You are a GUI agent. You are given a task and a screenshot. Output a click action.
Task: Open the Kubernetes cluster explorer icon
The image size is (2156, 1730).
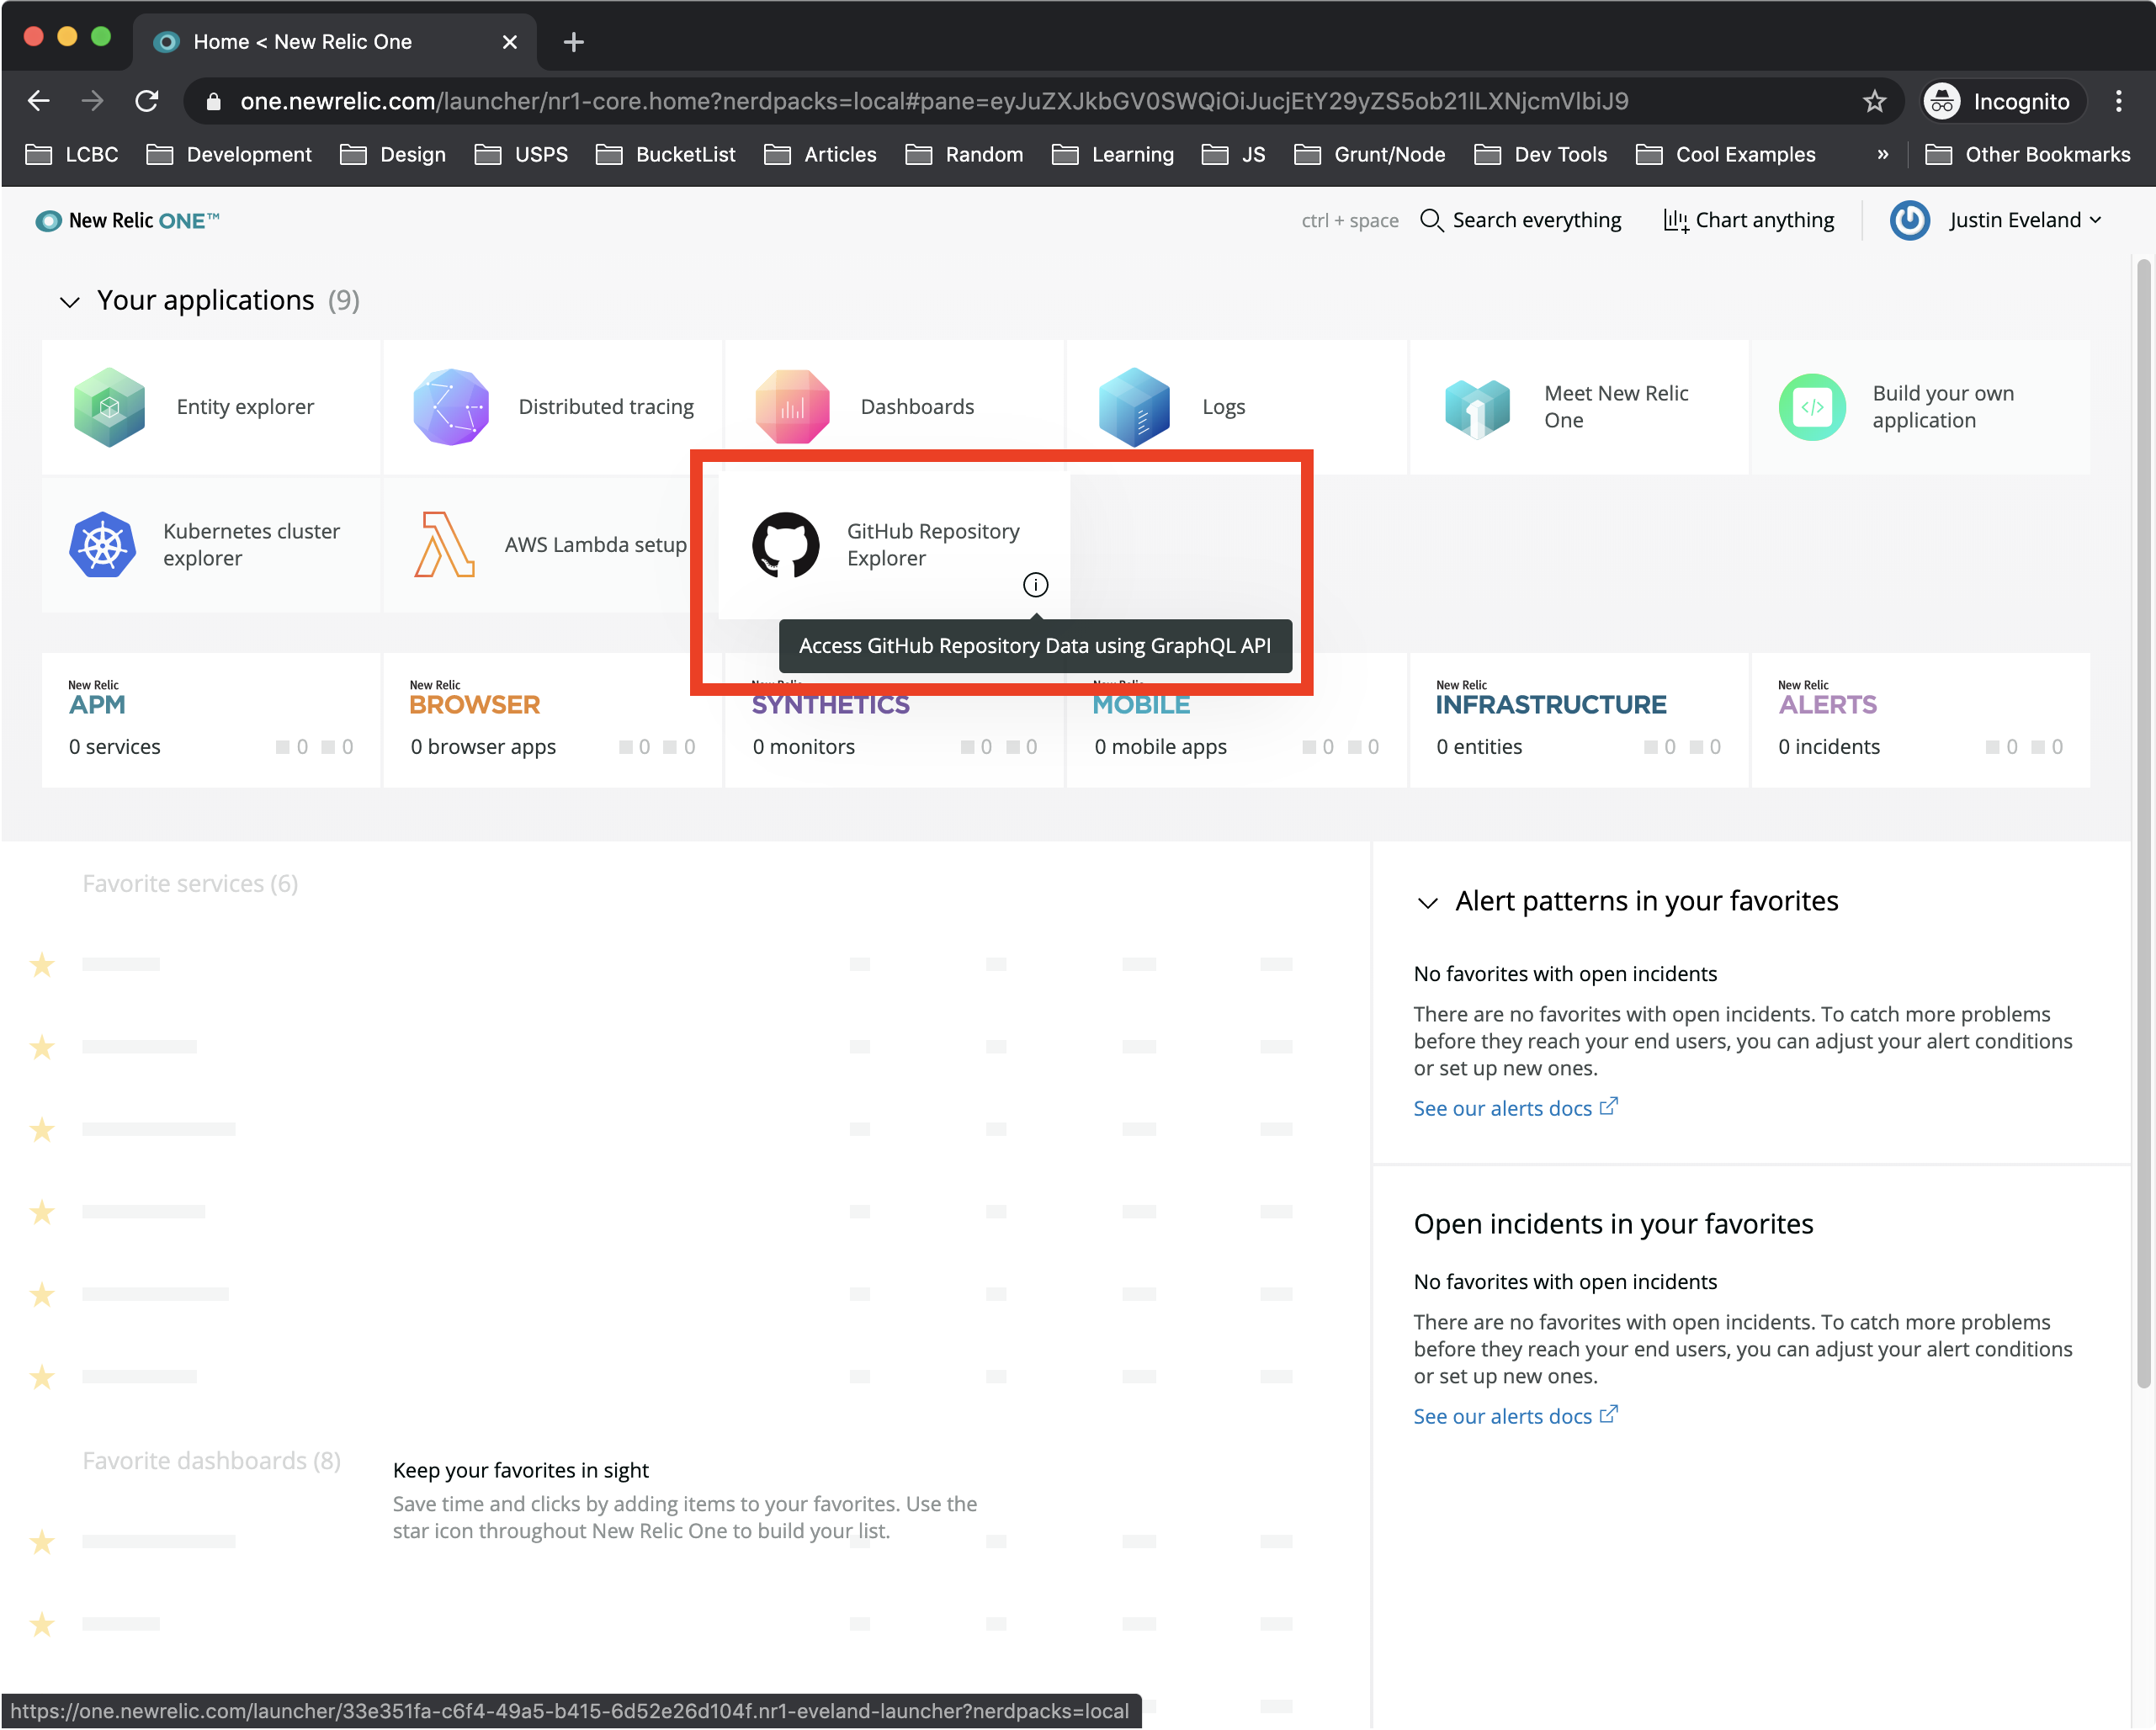[x=103, y=545]
